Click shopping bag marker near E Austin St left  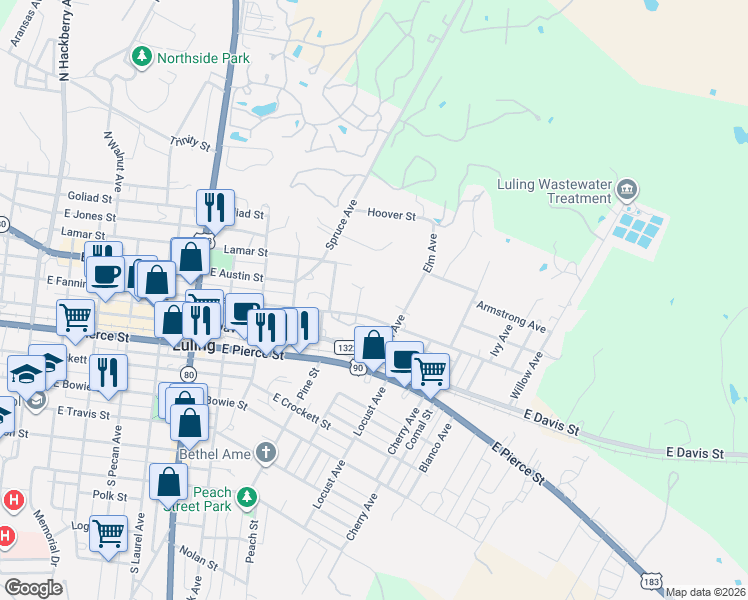156,280
